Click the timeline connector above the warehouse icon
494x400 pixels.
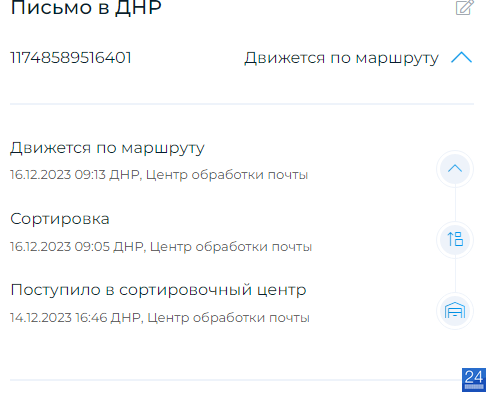(455, 275)
